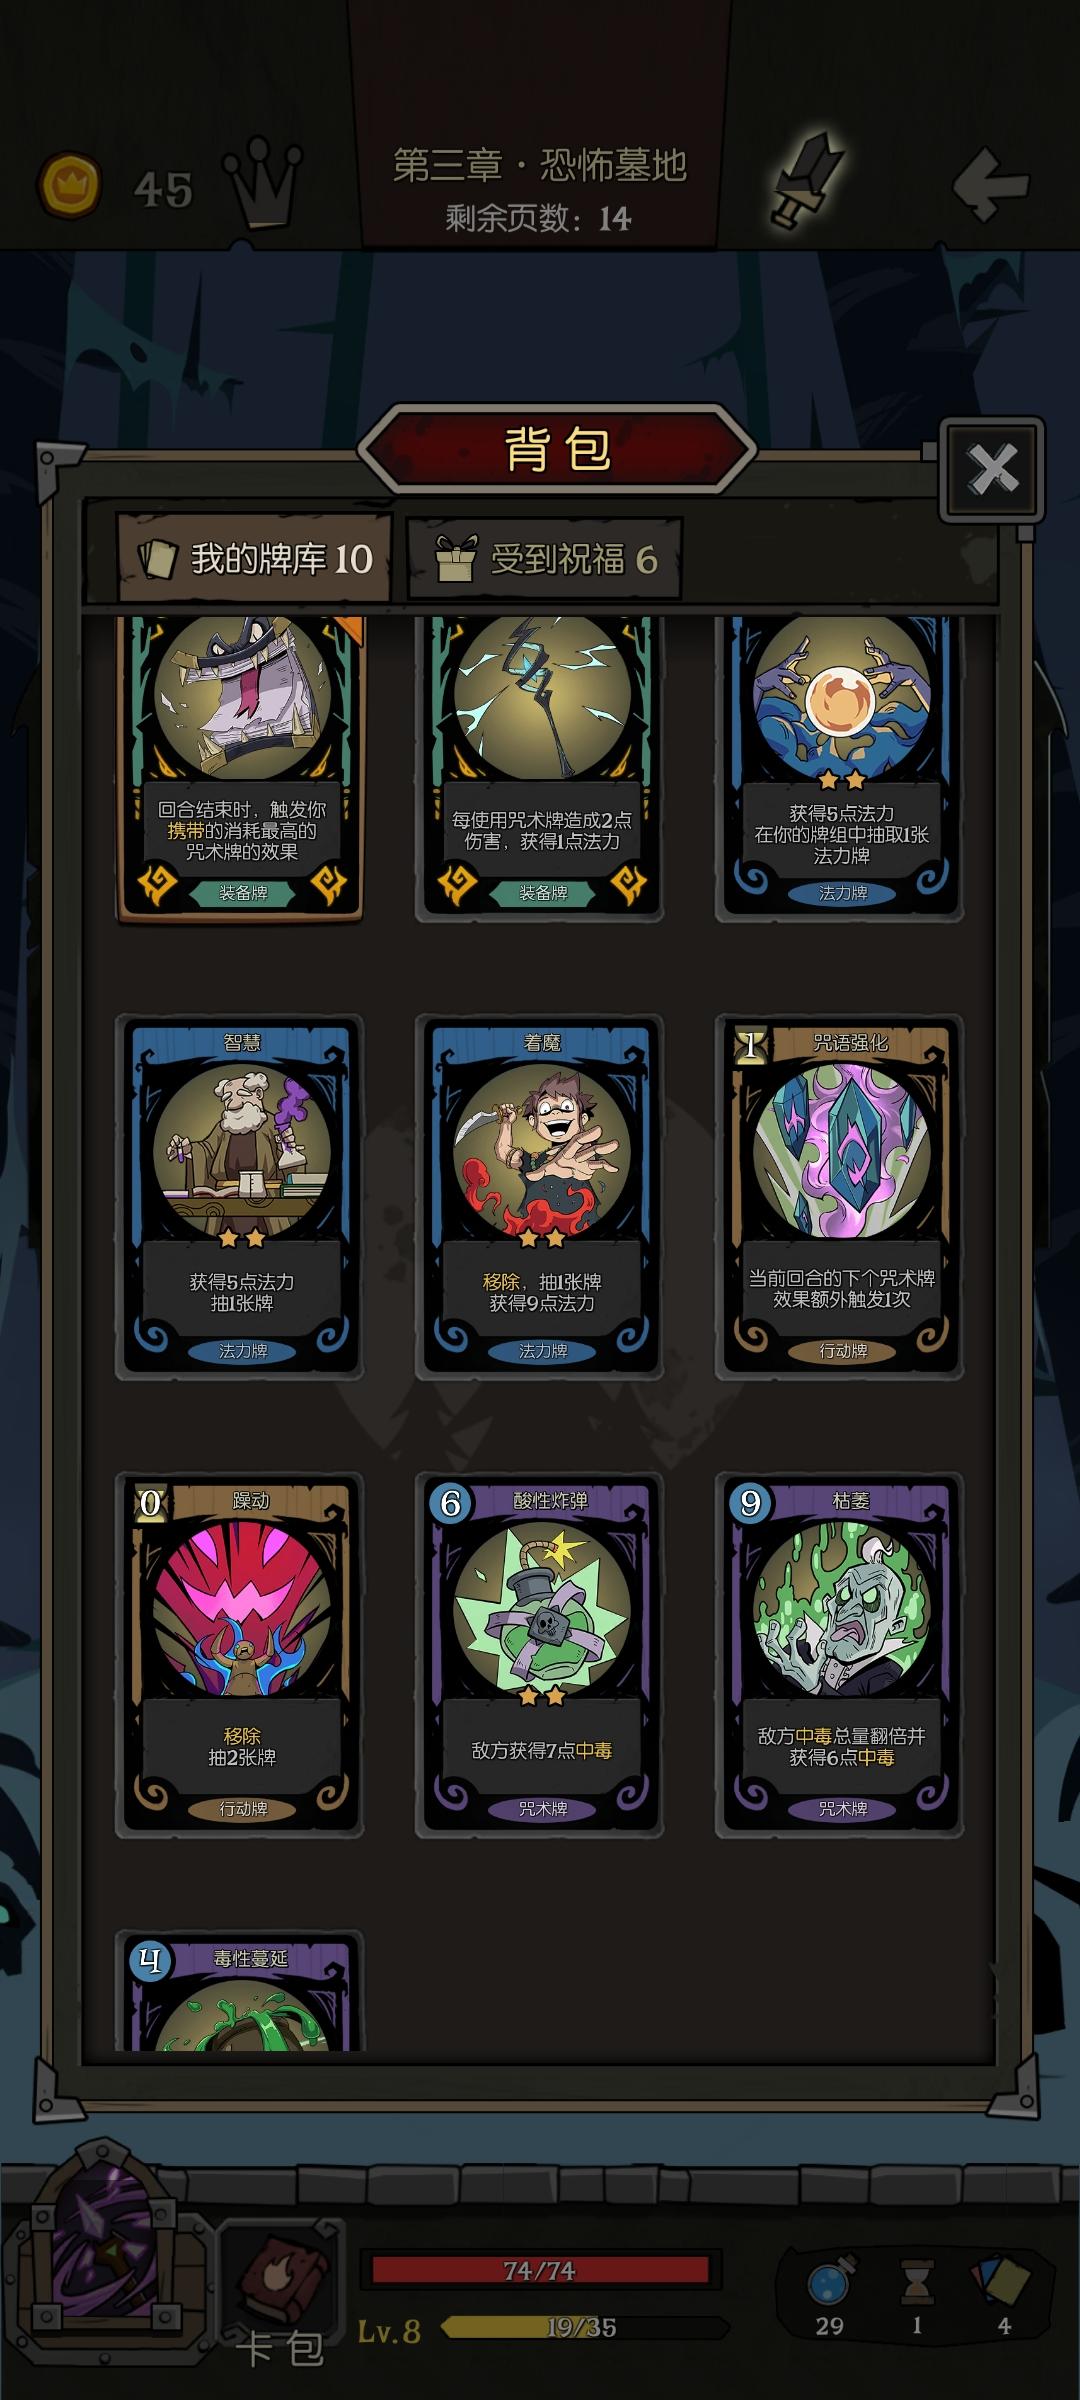Select the 毒性蔓延 card at the bottom
Viewport: 1080px width, 2400px height.
pyautogui.click(x=240, y=1991)
